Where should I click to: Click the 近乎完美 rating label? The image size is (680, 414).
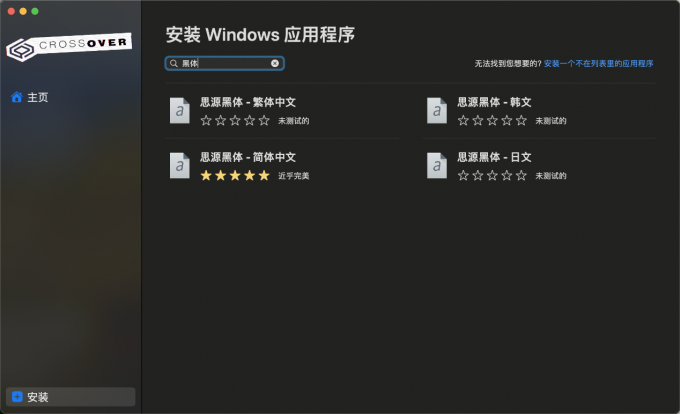pyautogui.click(x=294, y=176)
